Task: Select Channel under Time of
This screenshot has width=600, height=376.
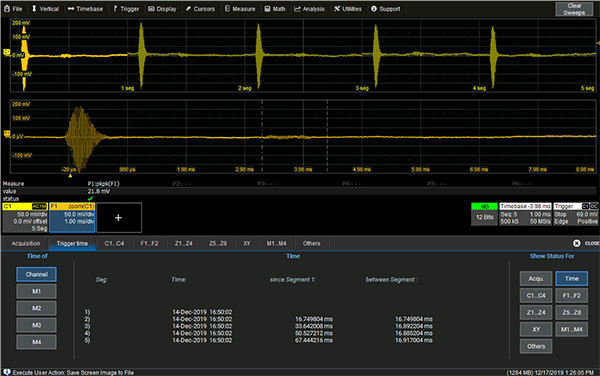Action: pos(36,274)
